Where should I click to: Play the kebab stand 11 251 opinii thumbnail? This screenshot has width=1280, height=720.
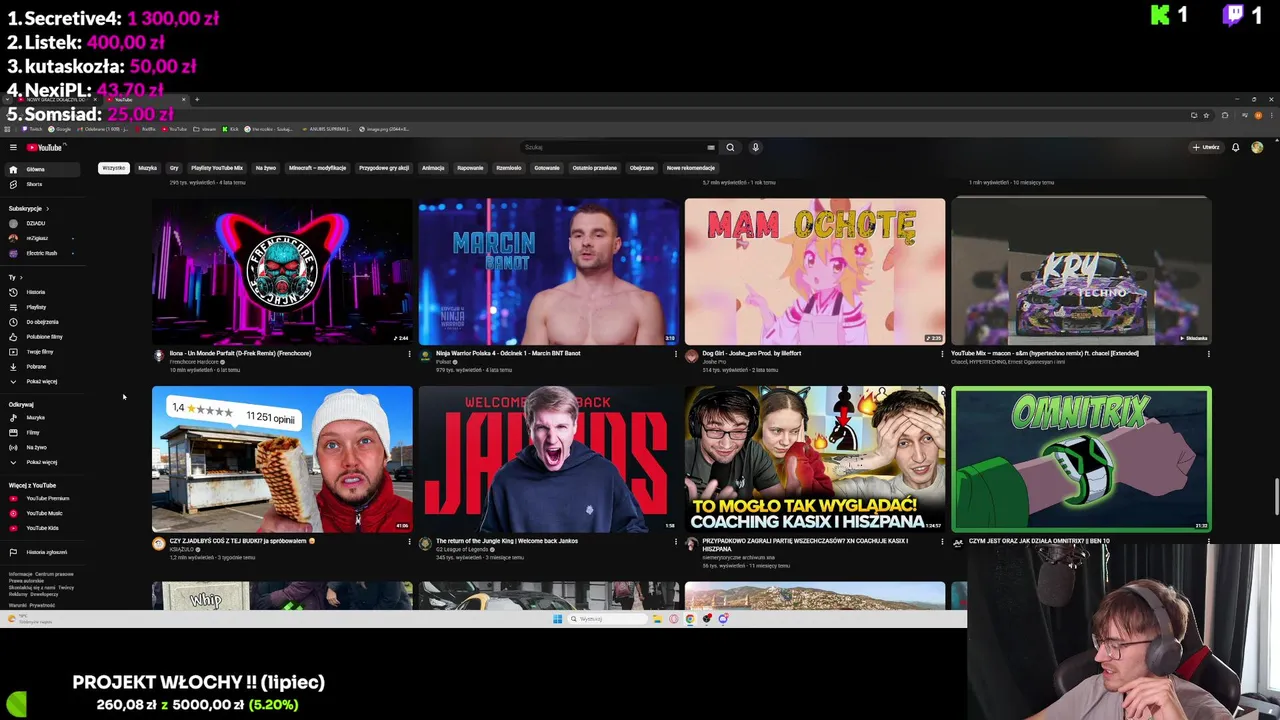coord(282,459)
